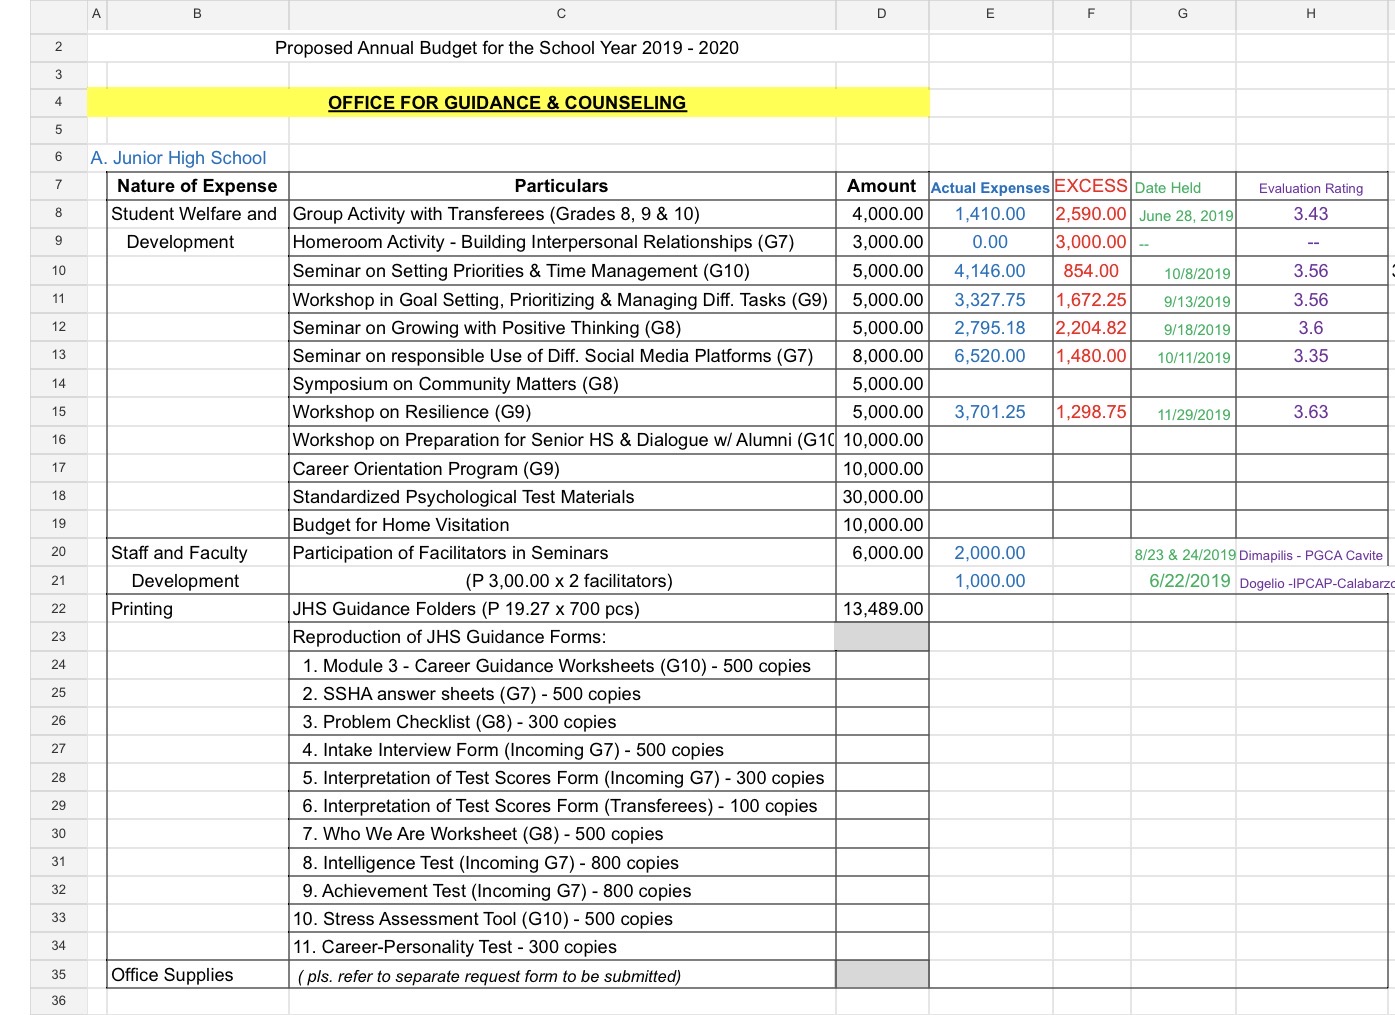
Task: Click the 854.00 excess cell
Action: (x=1091, y=271)
